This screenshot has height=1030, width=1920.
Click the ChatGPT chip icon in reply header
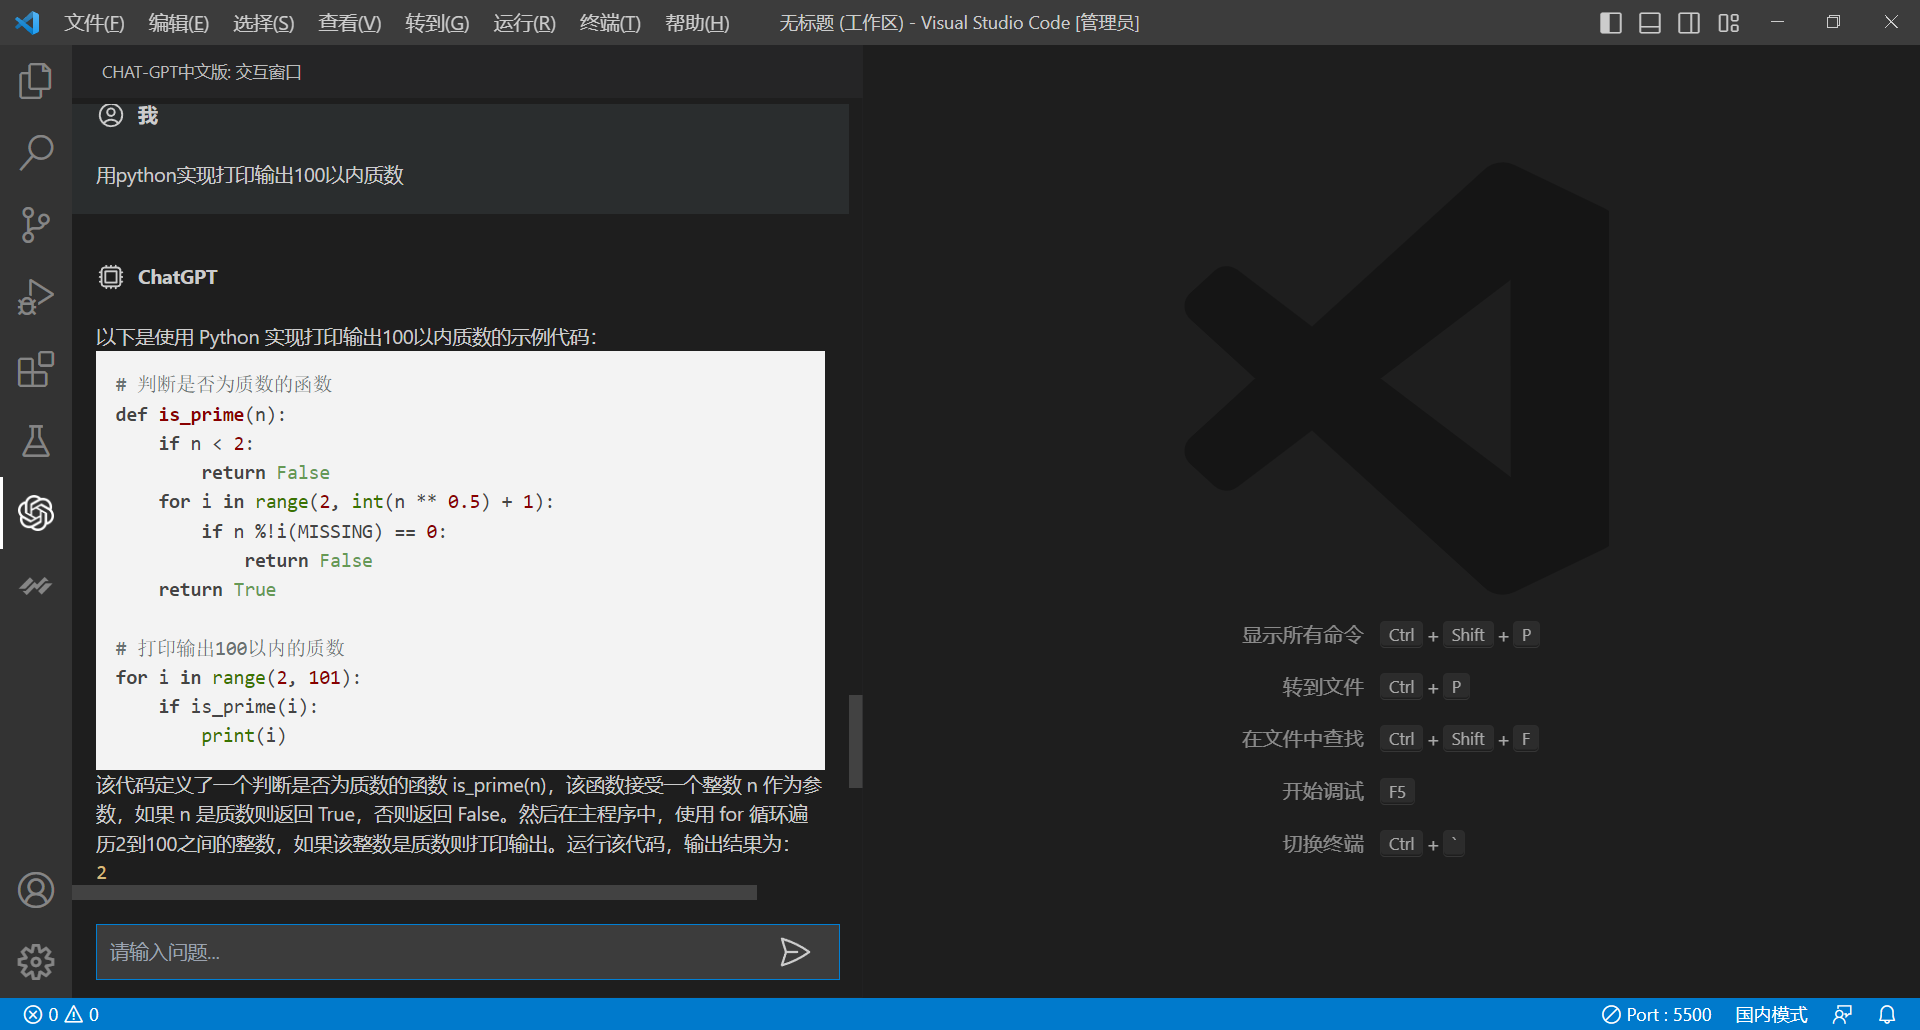[111, 277]
